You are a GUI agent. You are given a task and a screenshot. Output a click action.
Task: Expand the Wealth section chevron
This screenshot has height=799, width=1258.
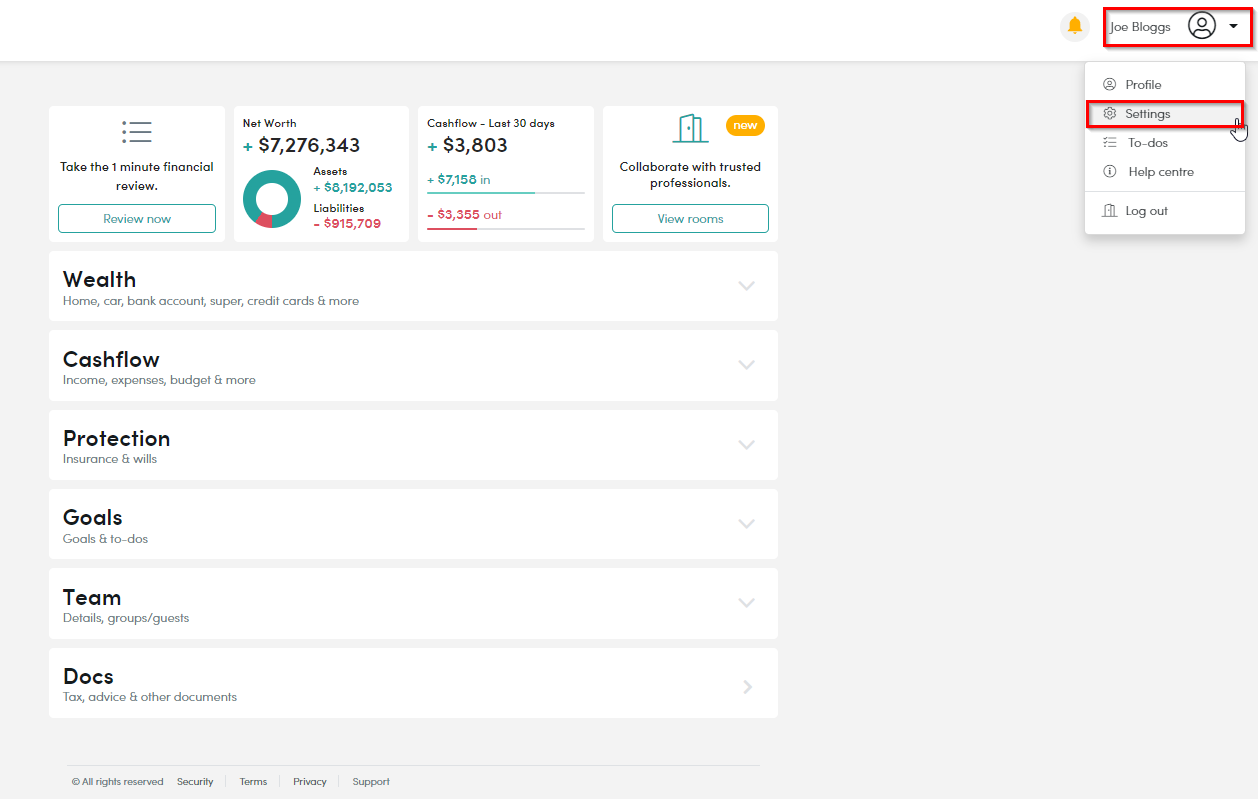[x=746, y=286]
